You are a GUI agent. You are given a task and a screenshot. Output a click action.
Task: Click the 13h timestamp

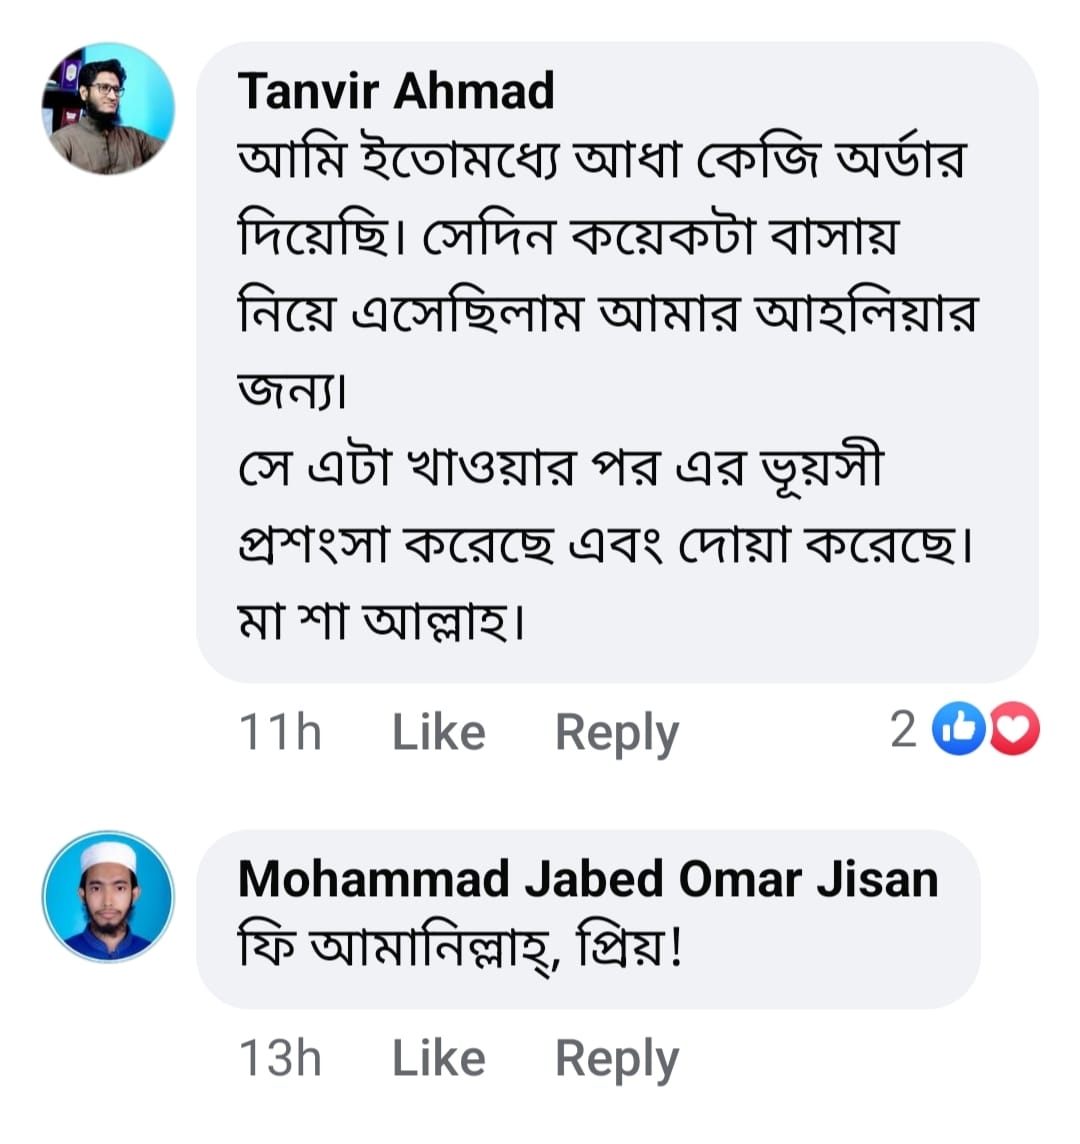point(280,1058)
